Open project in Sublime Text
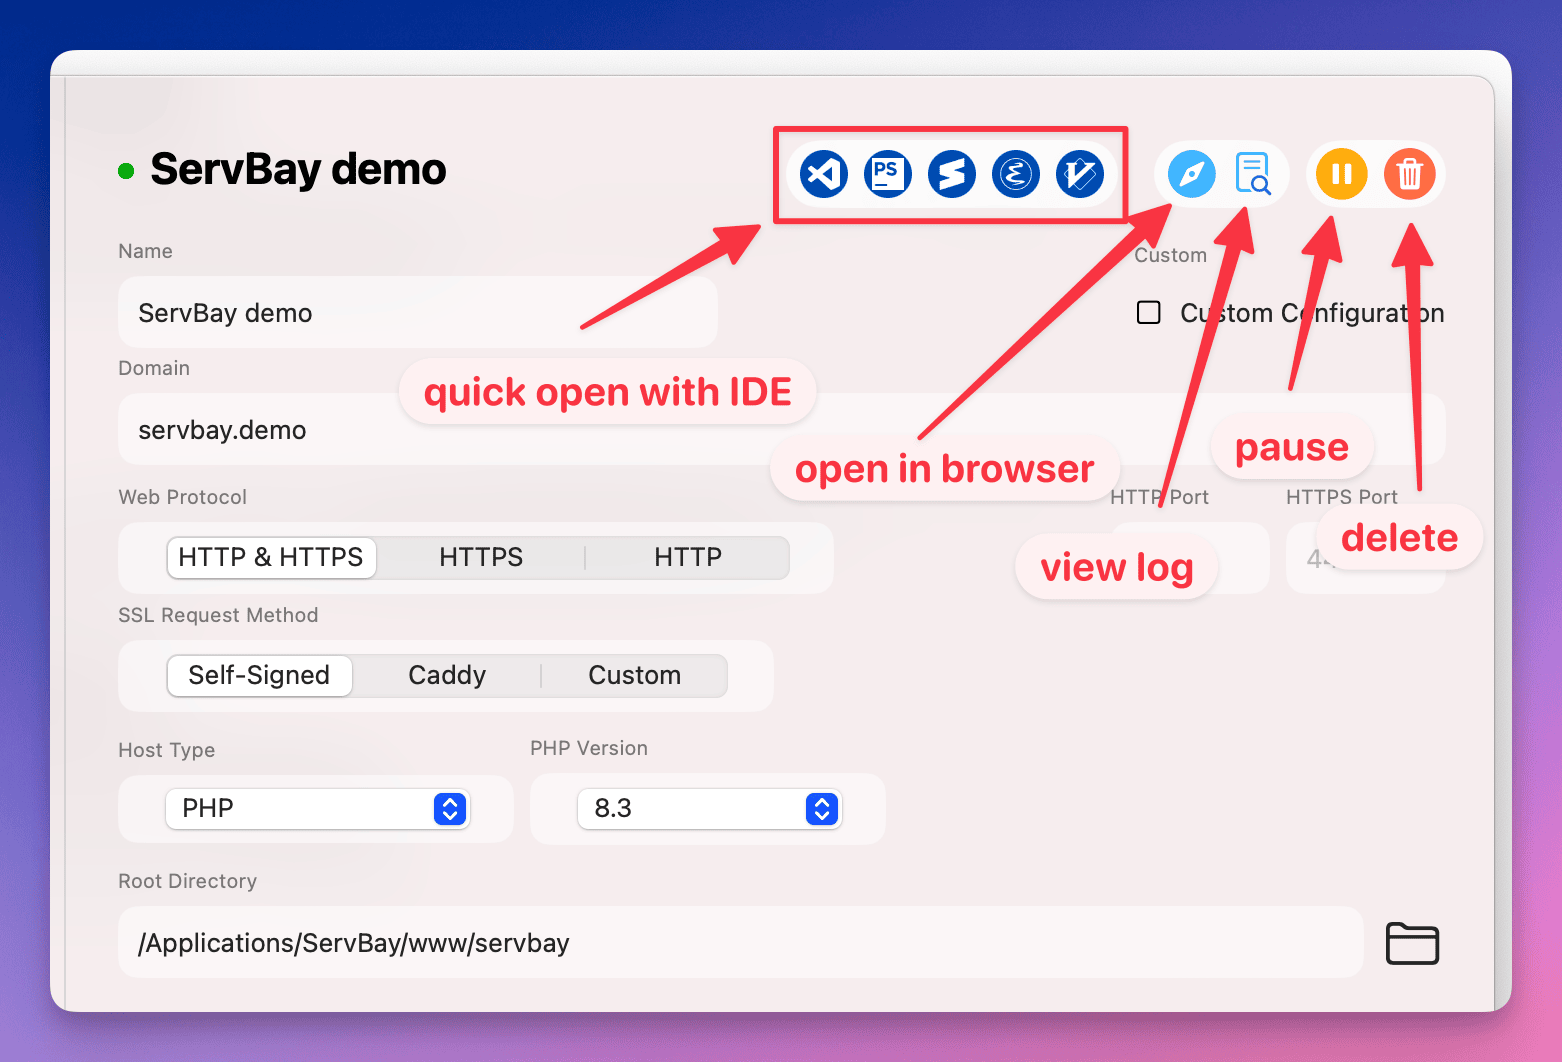 point(951,174)
